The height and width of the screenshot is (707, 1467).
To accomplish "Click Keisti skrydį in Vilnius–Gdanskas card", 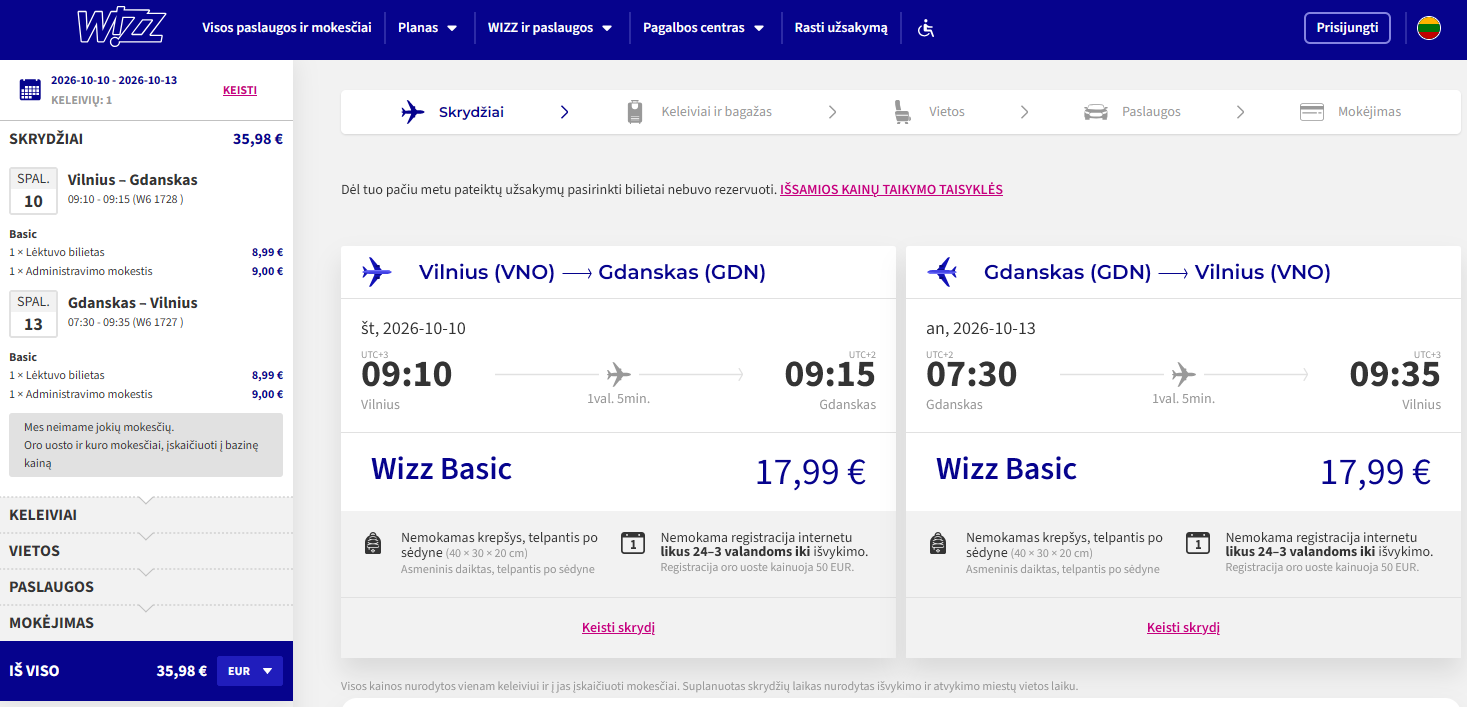I will coord(618,628).
